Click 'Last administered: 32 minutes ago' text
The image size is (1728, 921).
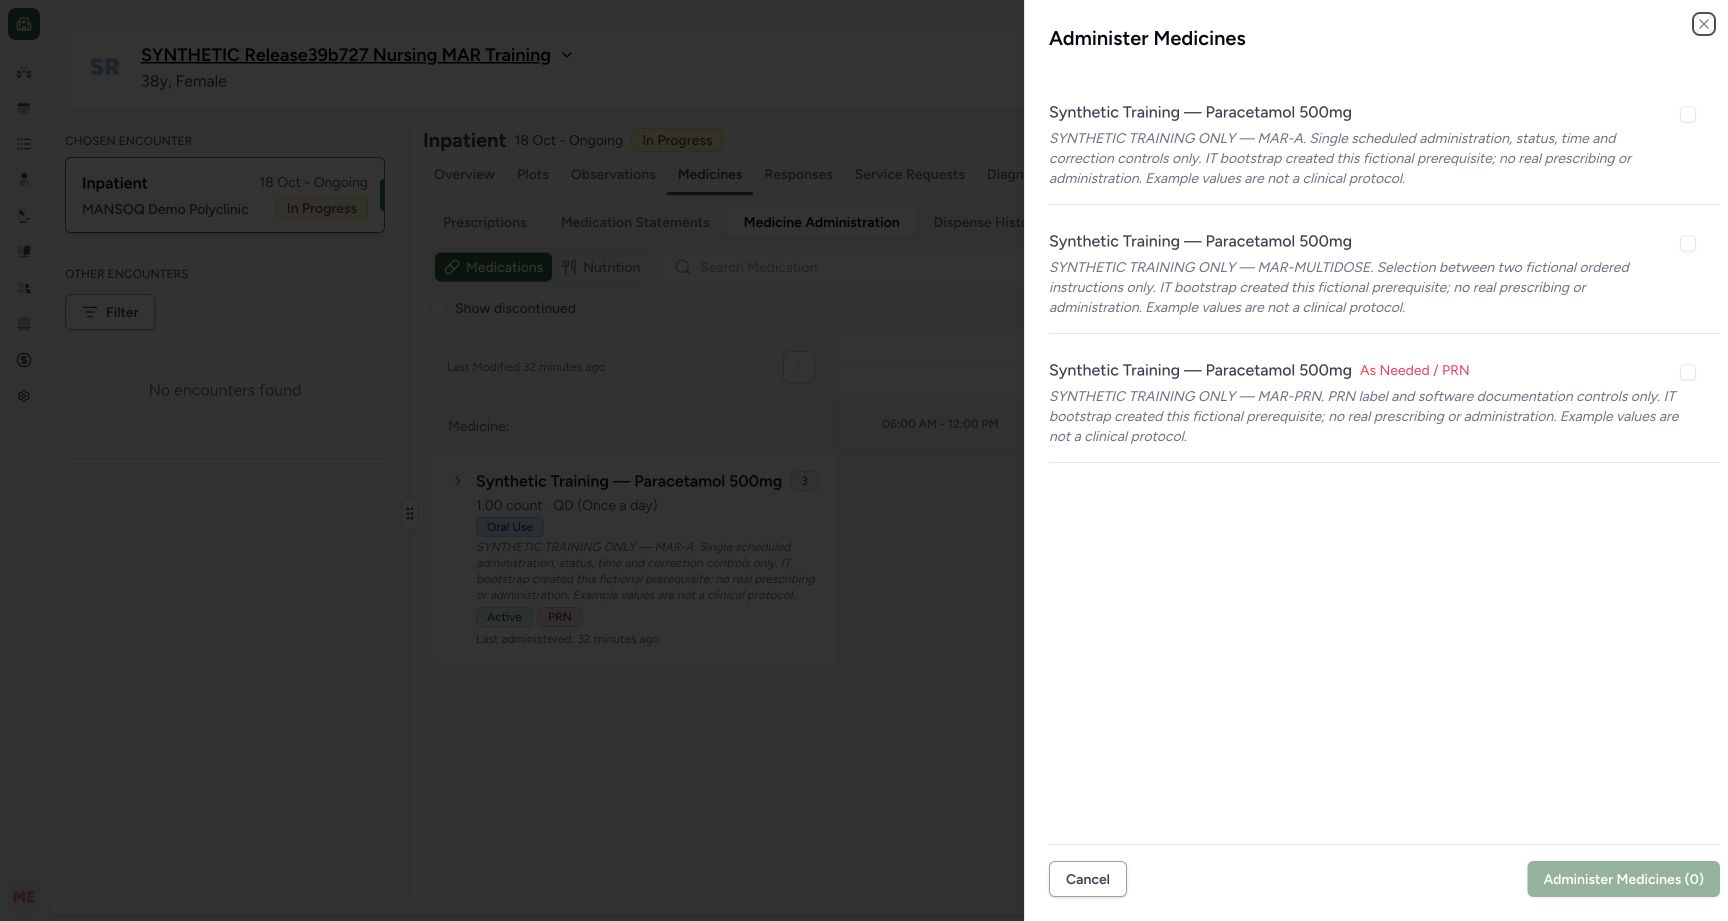point(567,639)
